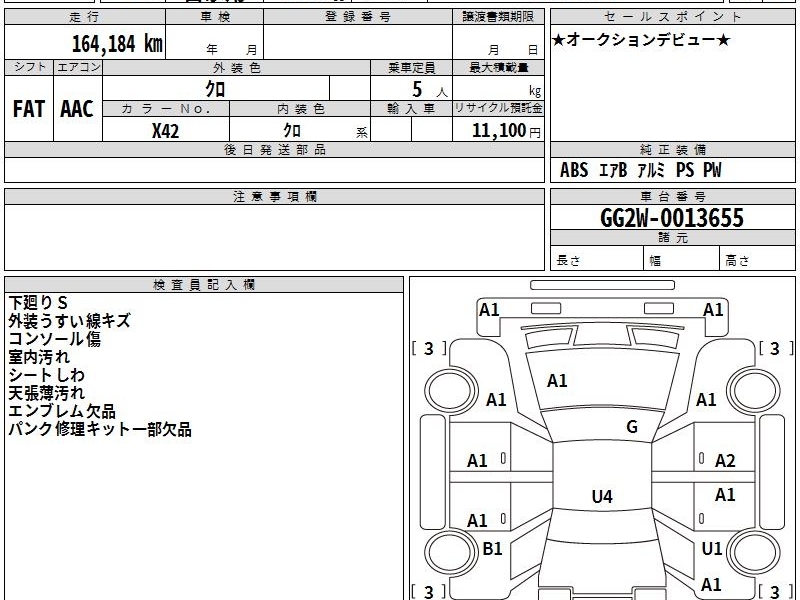Click the 検査員記入欄 header
The width and height of the screenshot is (800, 600).
[204, 285]
